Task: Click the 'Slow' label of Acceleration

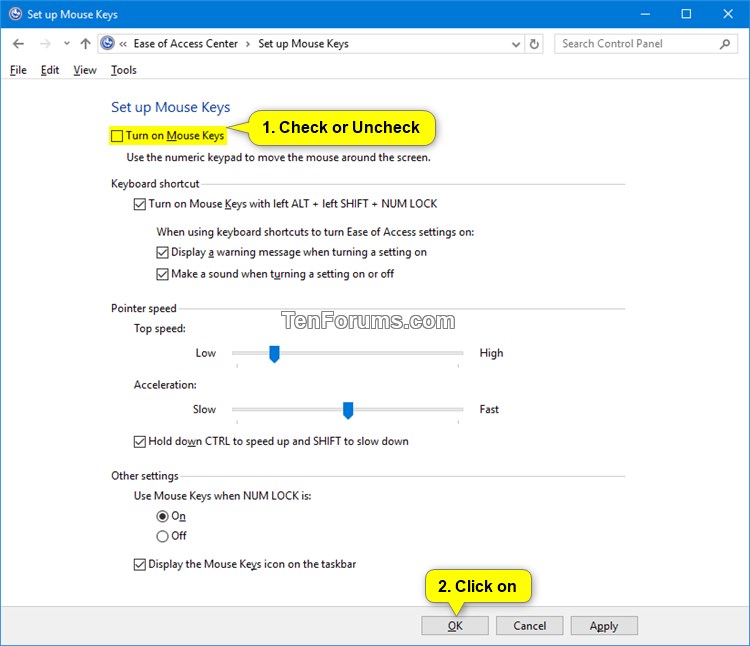Action: coord(204,410)
